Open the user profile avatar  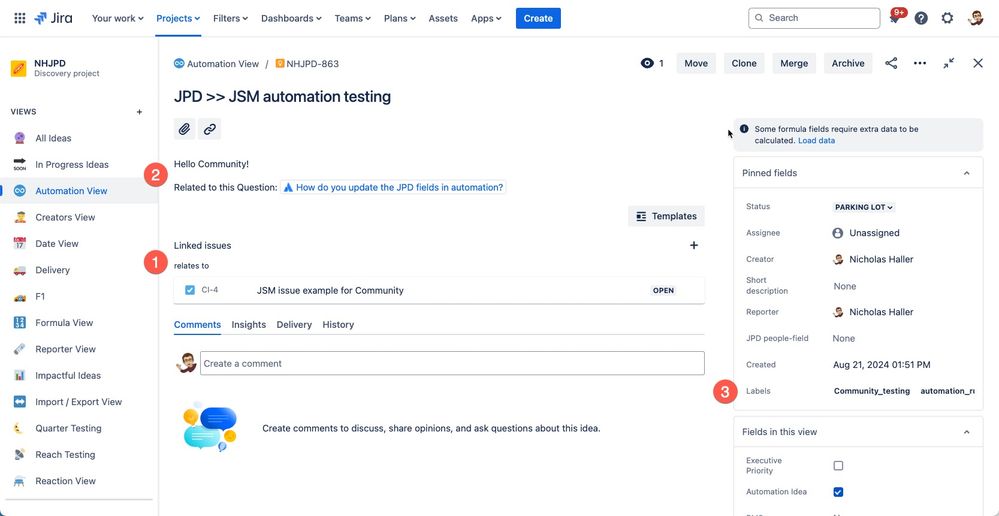[975, 18]
